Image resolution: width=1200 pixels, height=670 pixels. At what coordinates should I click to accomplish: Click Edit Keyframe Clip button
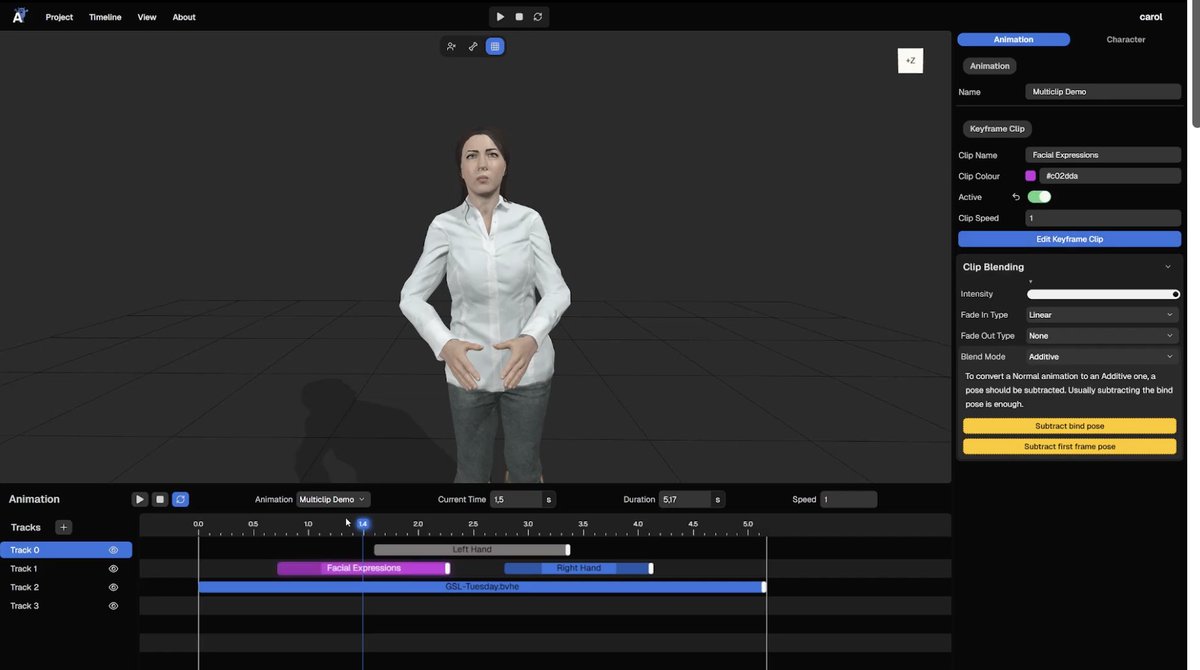tap(1069, 239)
